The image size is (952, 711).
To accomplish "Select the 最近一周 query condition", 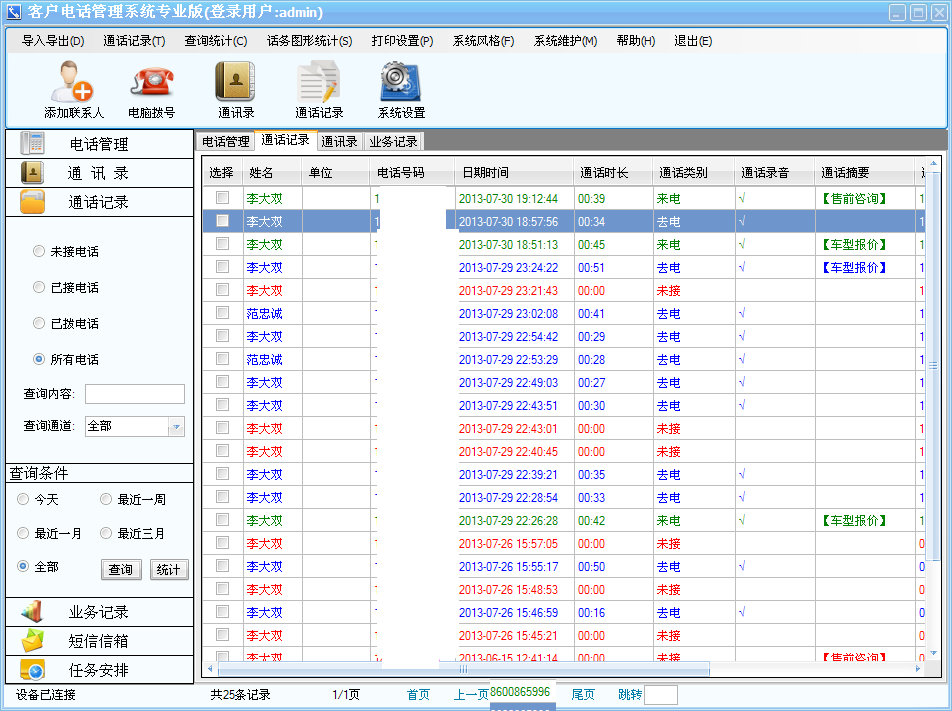I will tap(106, 499).
